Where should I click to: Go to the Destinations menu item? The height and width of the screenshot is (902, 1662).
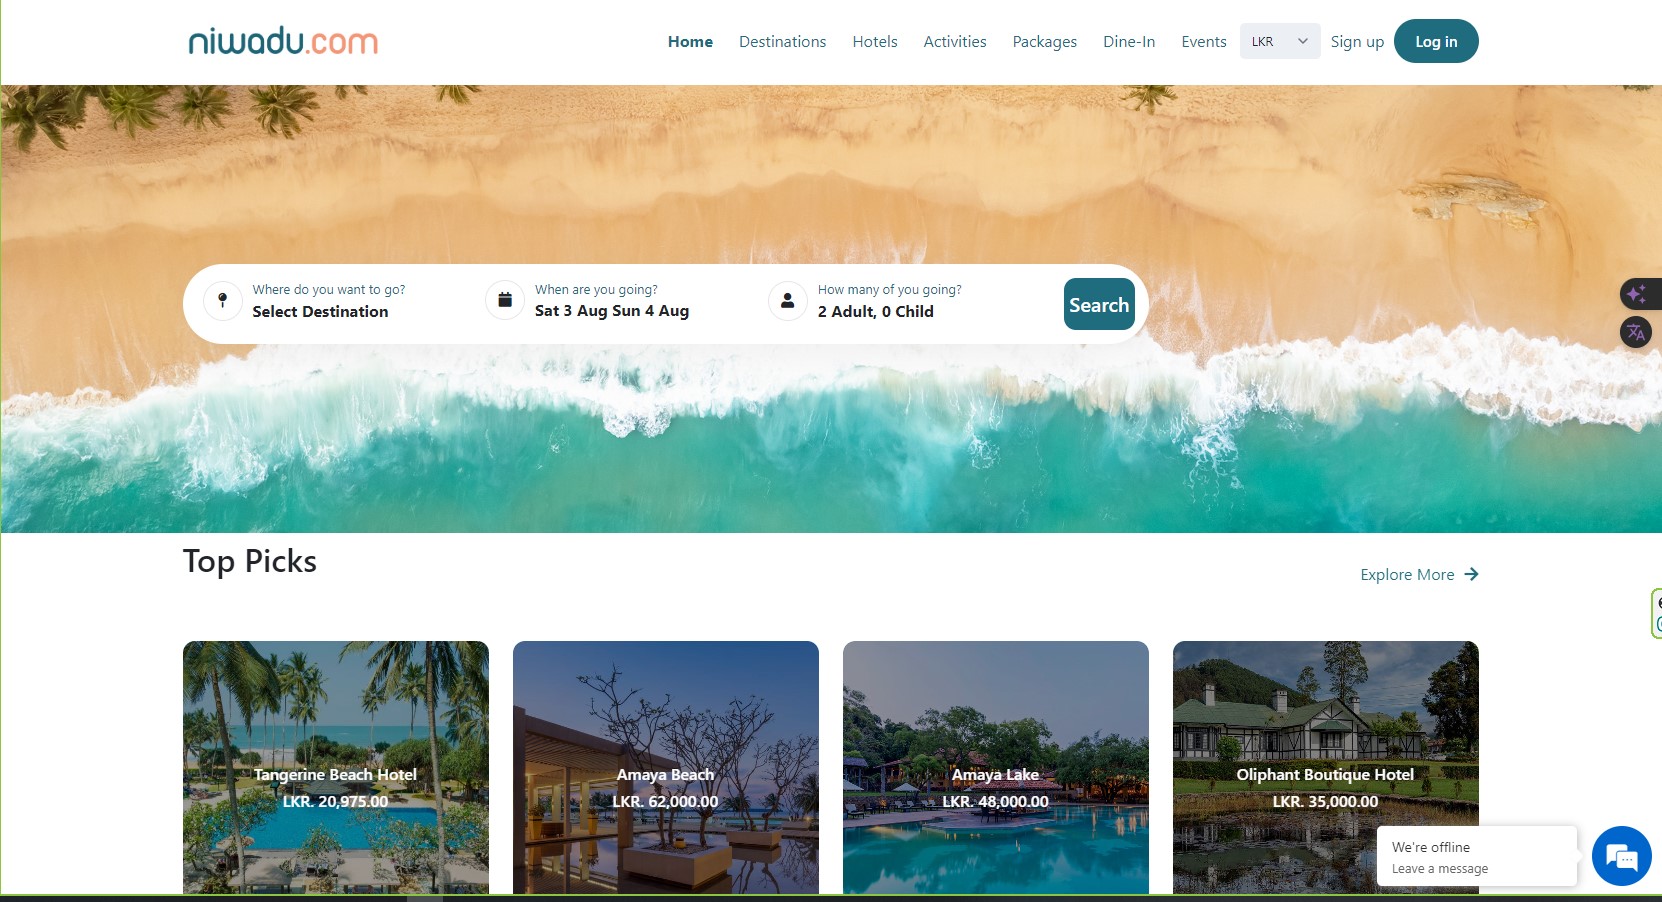click(783, 42)
